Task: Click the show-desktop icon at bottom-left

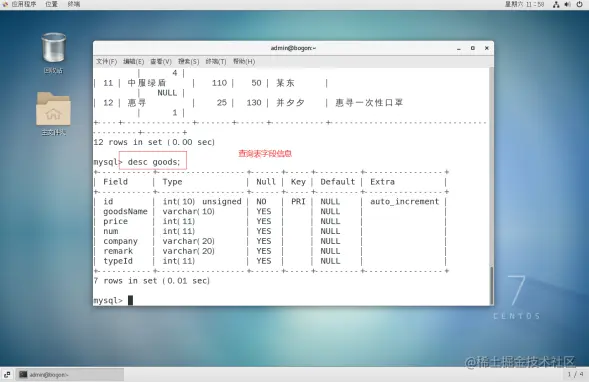Action: [x=7, y=374]
